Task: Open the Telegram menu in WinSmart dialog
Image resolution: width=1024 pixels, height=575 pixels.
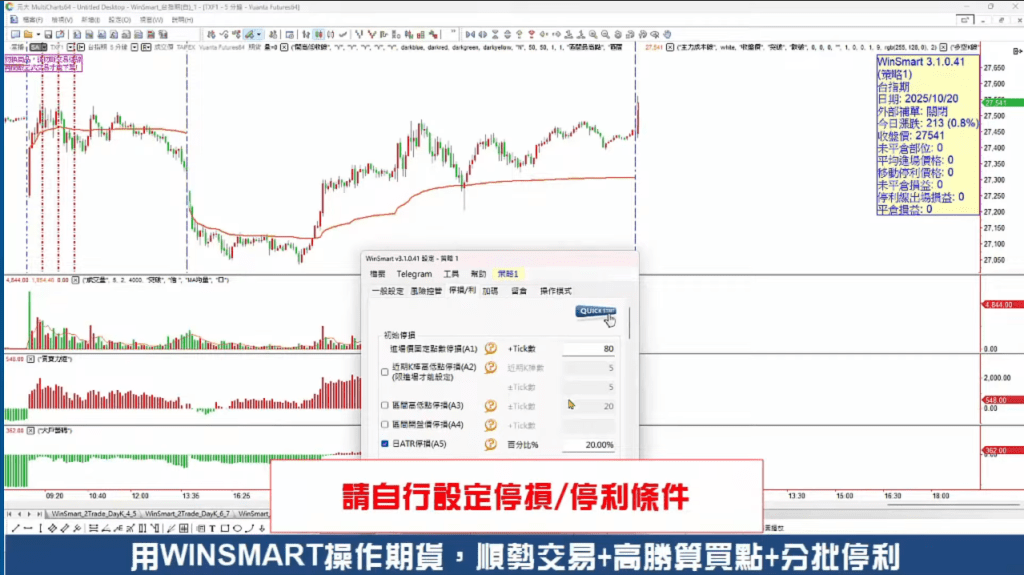Action: point(413,274)
